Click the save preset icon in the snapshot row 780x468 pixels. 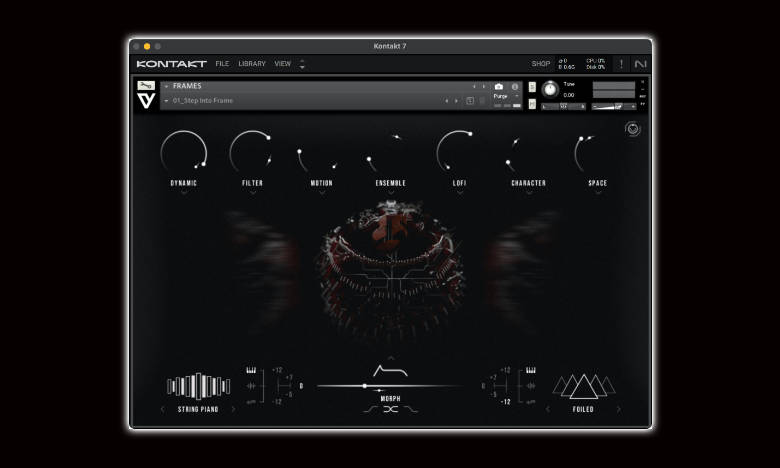pos(470,100)
